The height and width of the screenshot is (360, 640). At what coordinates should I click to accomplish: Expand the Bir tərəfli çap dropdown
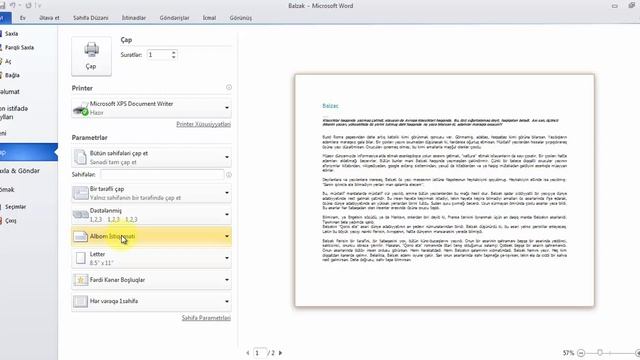point(151,193)
